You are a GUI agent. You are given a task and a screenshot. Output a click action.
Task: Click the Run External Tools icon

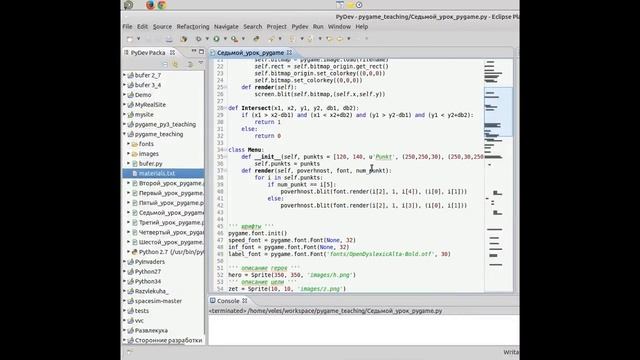click(234, 39)
